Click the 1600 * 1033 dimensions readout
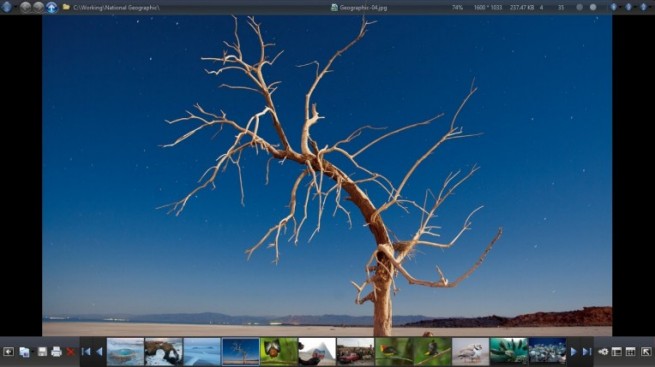The image size is (655, 367). point(487,8)
